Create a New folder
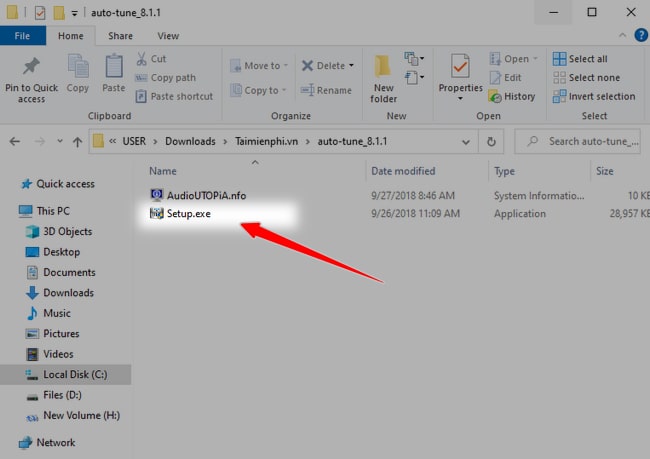The image size is (650, 459). pos(383,79)
